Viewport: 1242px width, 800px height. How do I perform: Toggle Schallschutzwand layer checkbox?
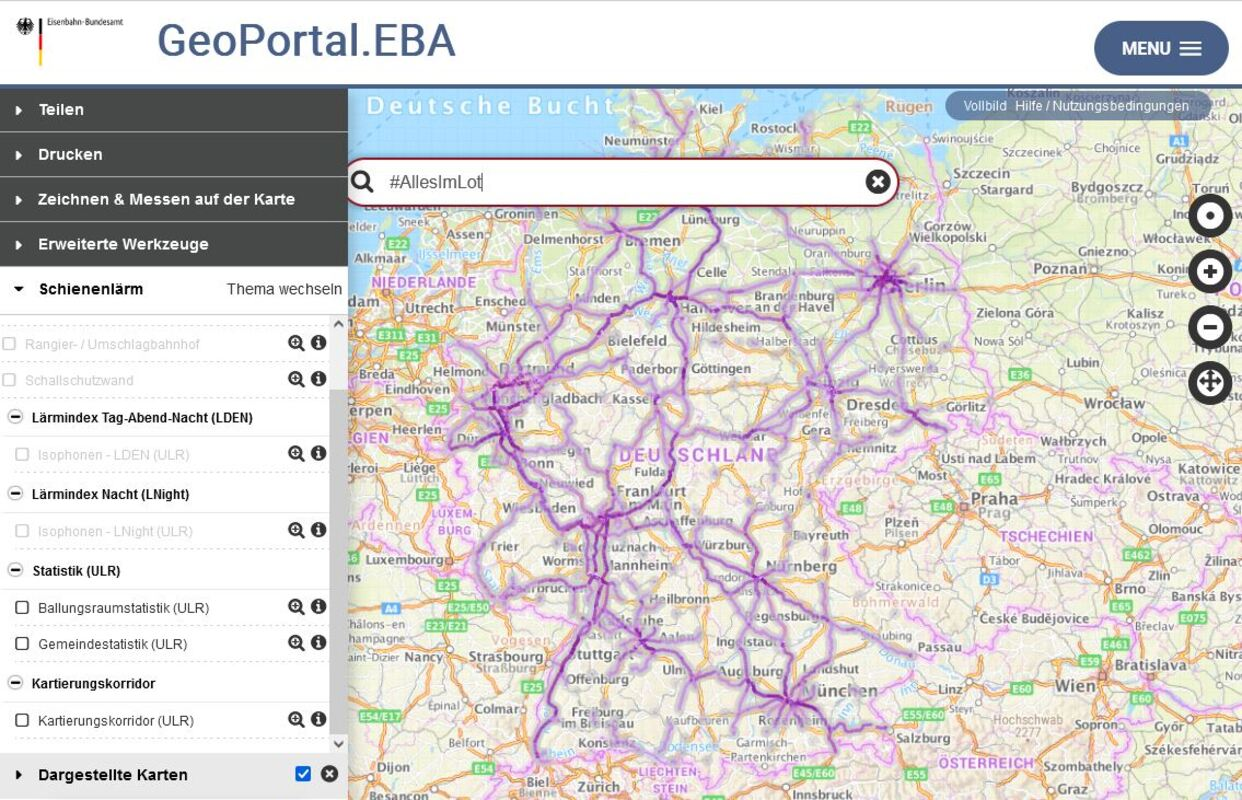9,380
